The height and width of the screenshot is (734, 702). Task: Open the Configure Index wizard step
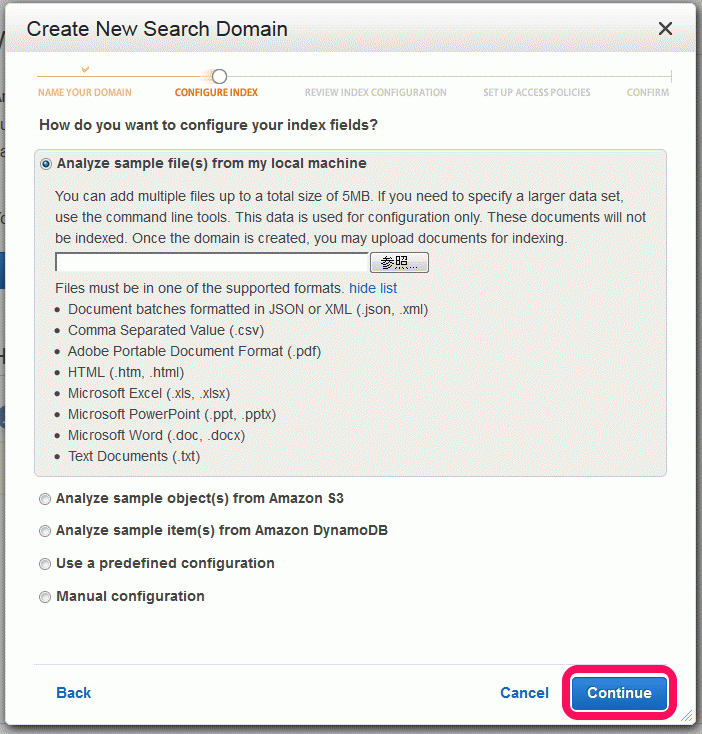click(216, 92)
